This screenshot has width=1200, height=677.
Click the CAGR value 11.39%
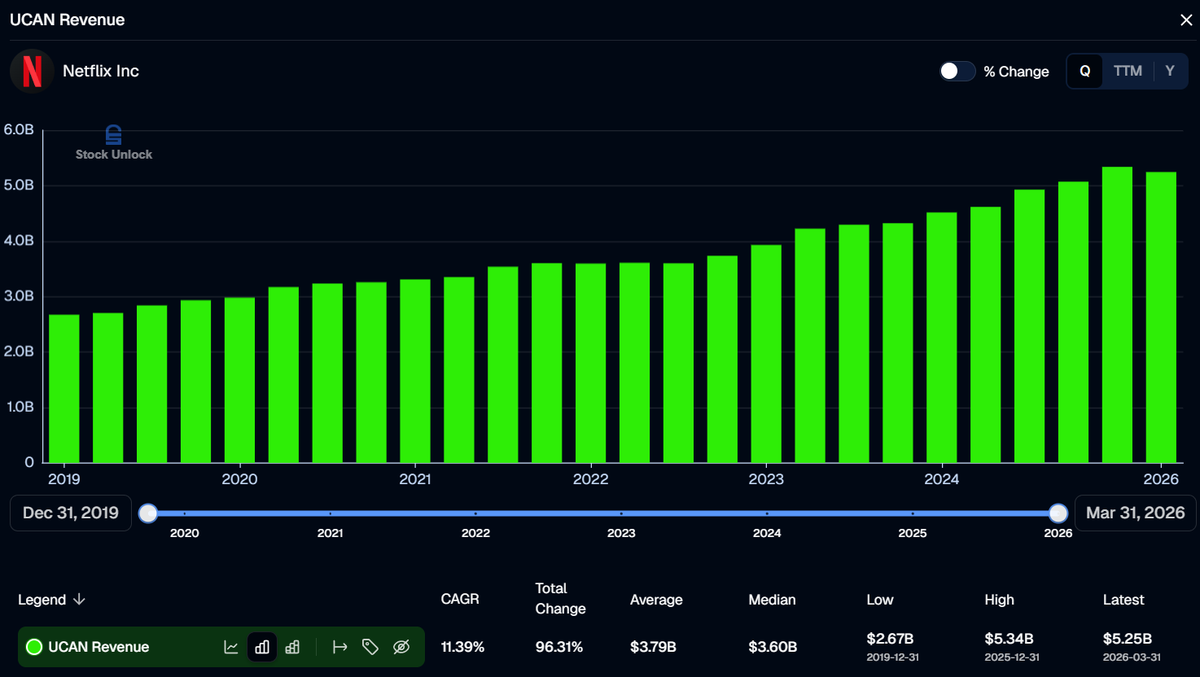(463, 647)
